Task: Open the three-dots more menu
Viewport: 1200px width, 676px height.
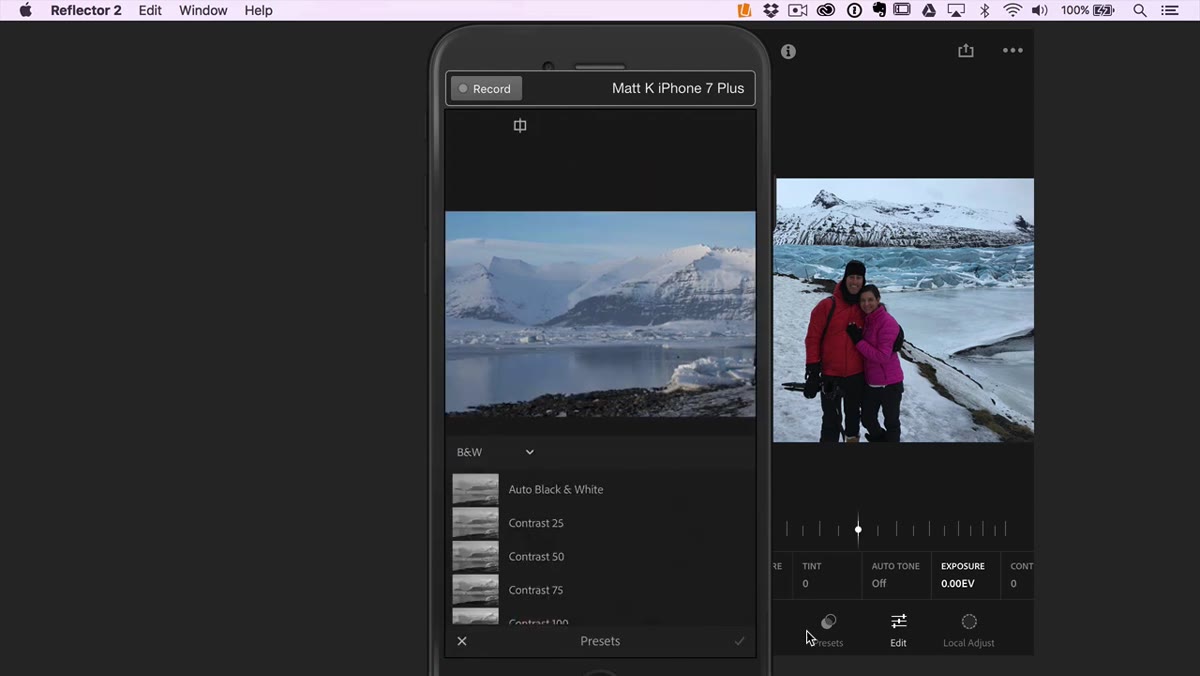Action: [1013, 51]
